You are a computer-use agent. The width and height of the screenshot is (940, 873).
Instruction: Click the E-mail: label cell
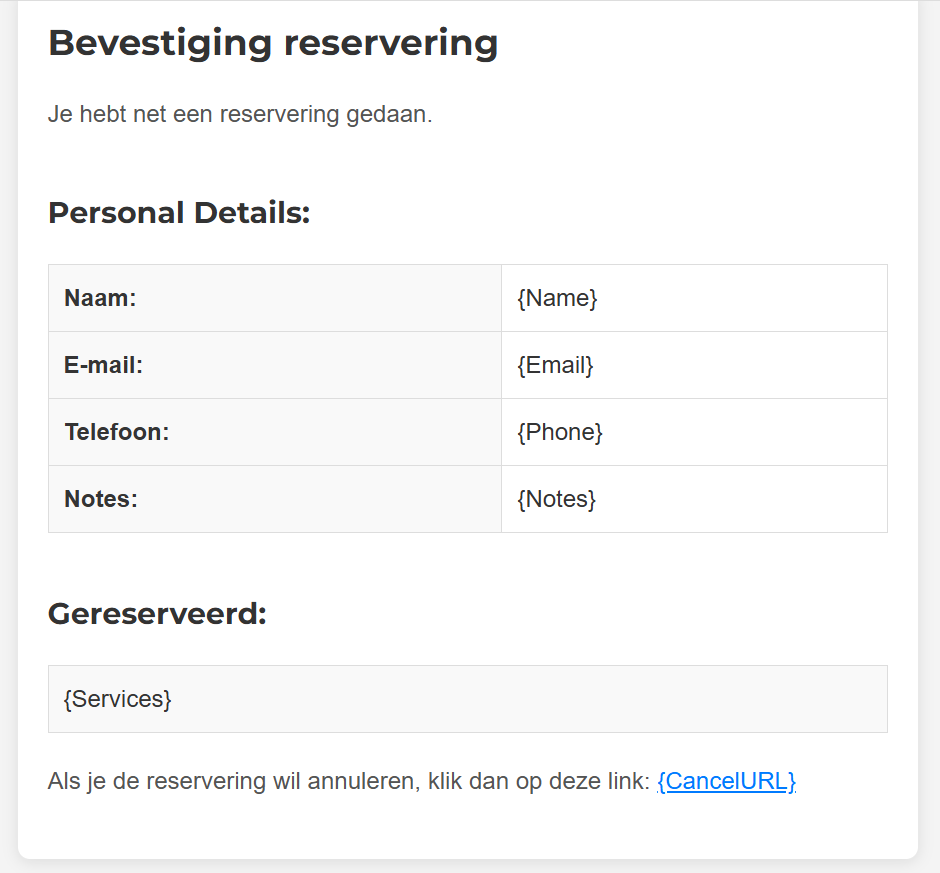[x=275, y=365]
